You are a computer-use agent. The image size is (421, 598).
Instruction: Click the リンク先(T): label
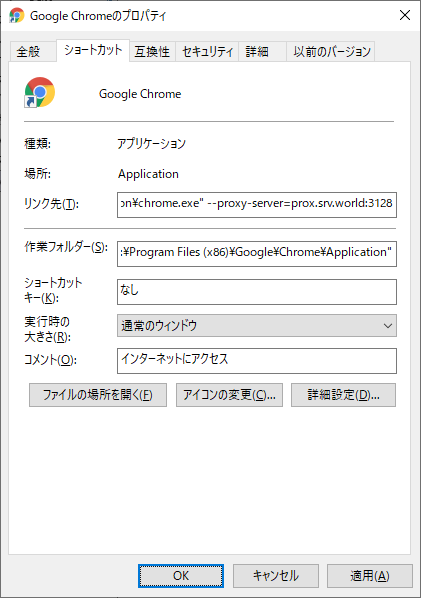pos(51,204)
